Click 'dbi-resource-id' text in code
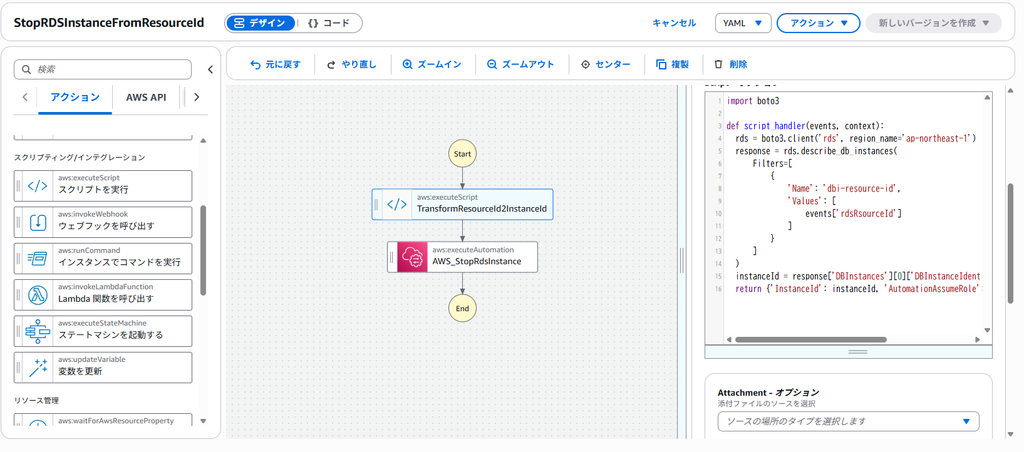The height and width of the screenshot is (452, 1024). (x=861, y=188)
